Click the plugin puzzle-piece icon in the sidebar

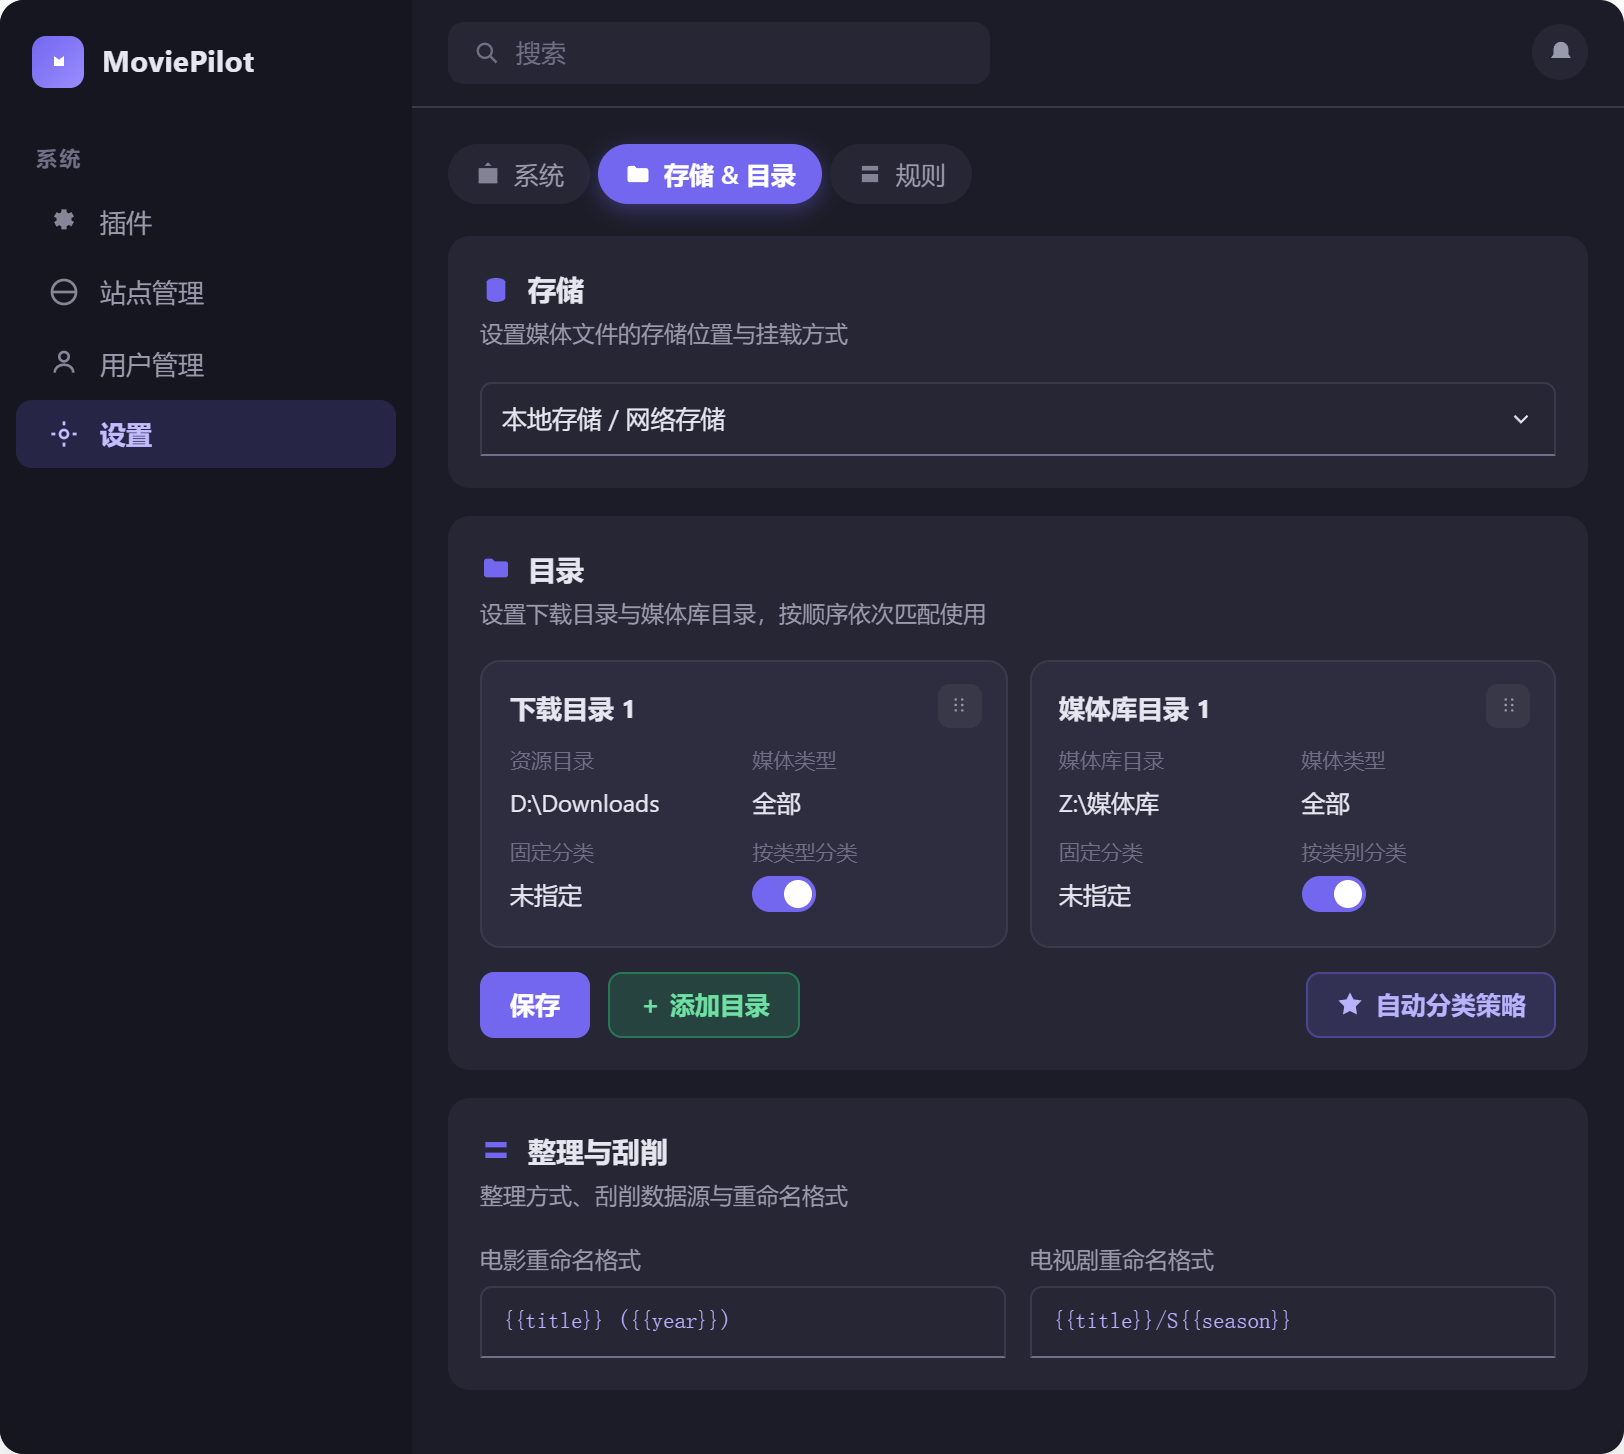tap(64, 220)
